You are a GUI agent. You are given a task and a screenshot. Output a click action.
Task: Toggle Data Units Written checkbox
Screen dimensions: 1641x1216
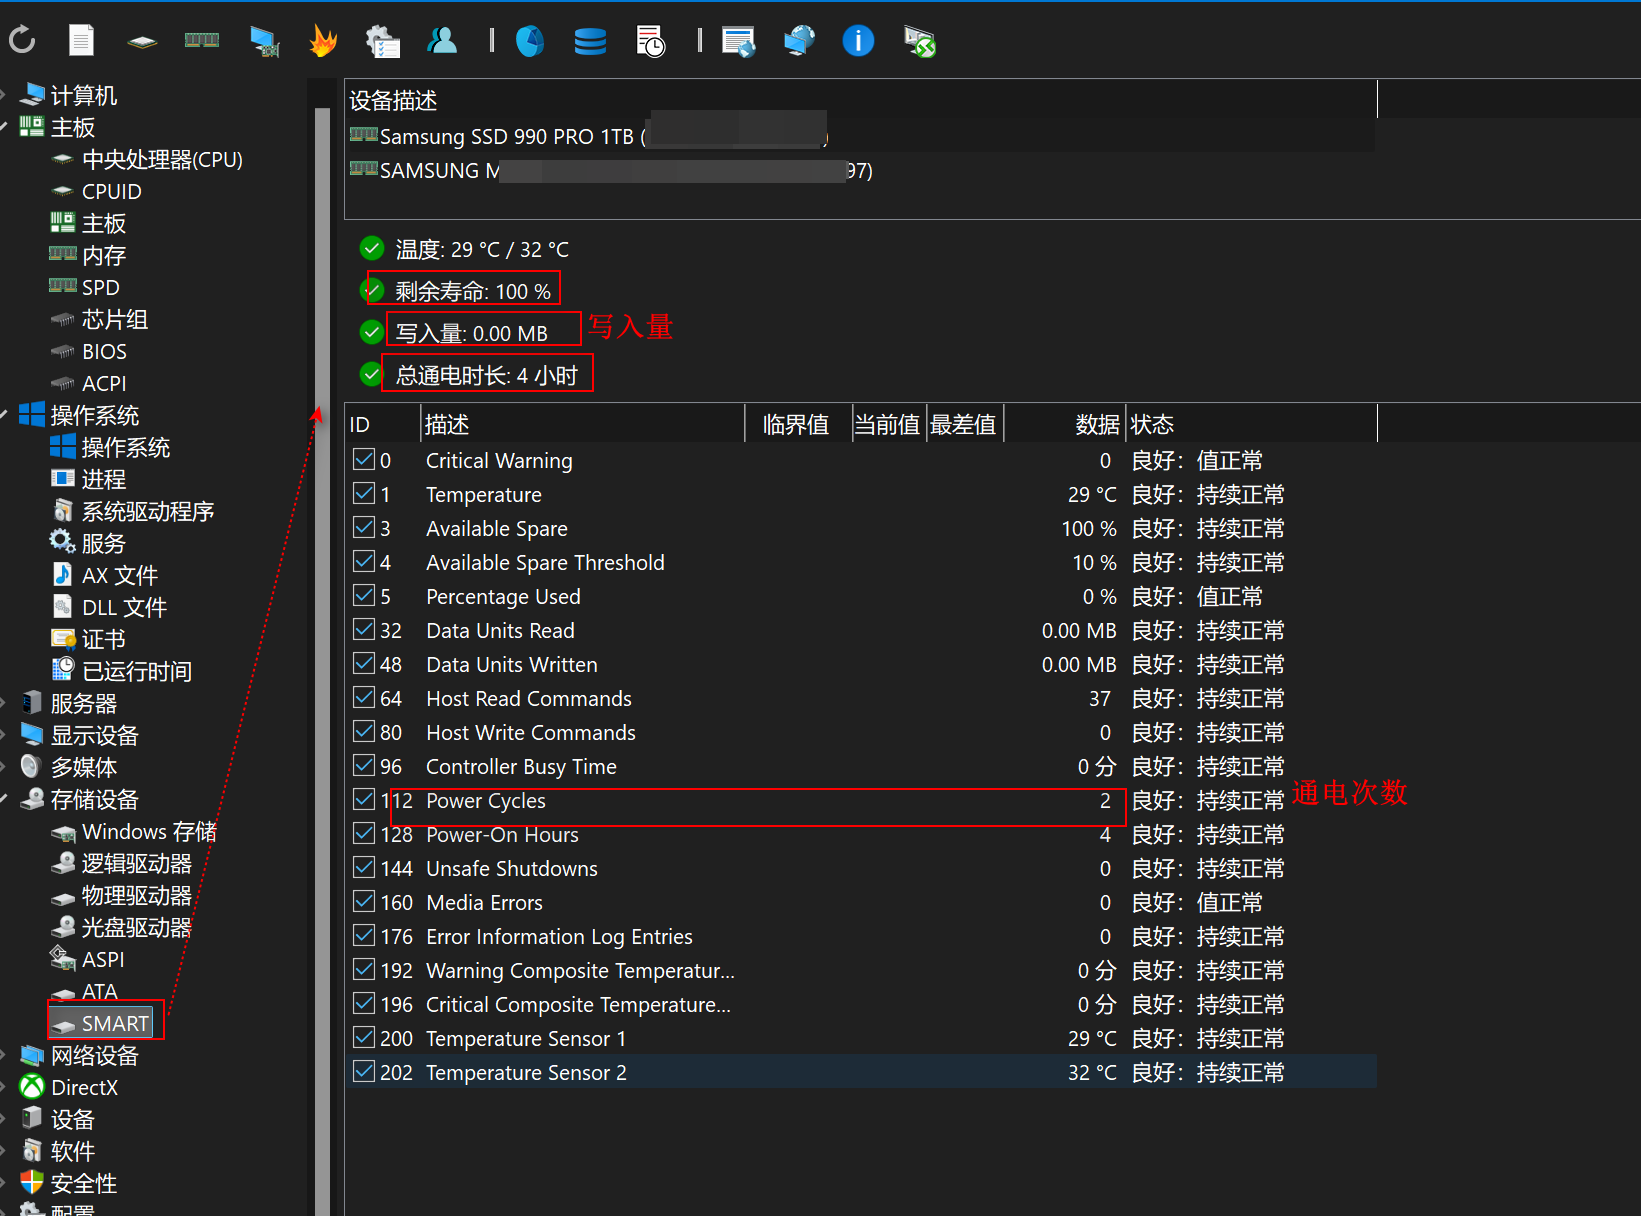point(364,664)
